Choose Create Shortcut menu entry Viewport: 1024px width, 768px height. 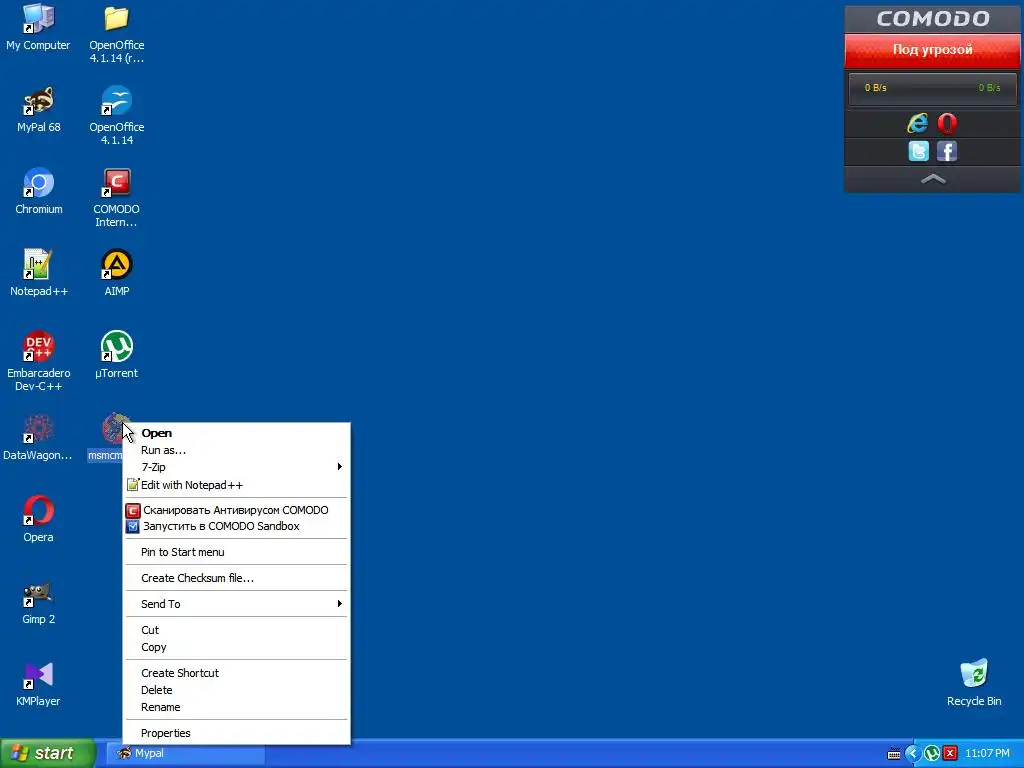pos(236,673)
